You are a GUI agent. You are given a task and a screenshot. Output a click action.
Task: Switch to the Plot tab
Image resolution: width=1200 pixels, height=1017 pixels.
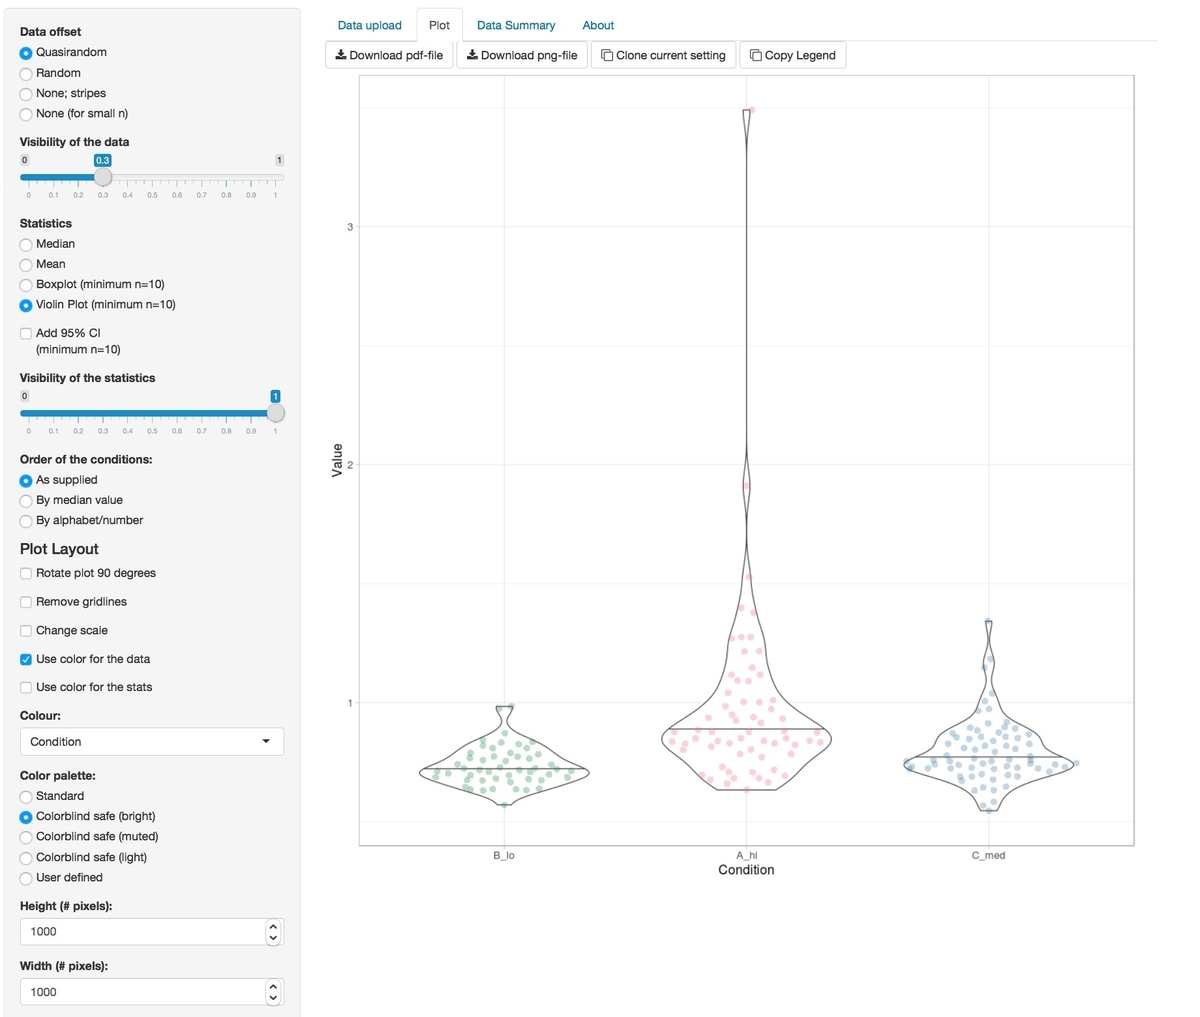(x=439, y=25)
